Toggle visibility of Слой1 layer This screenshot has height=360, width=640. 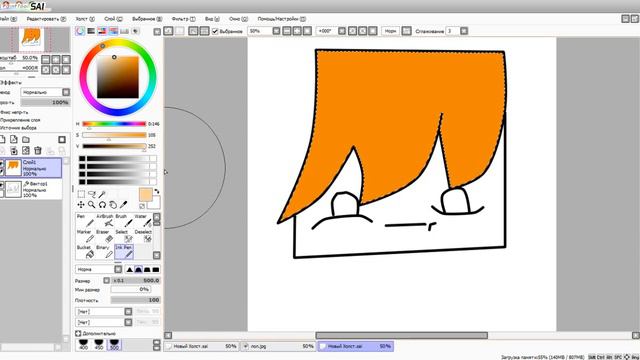tap(2, 163)
